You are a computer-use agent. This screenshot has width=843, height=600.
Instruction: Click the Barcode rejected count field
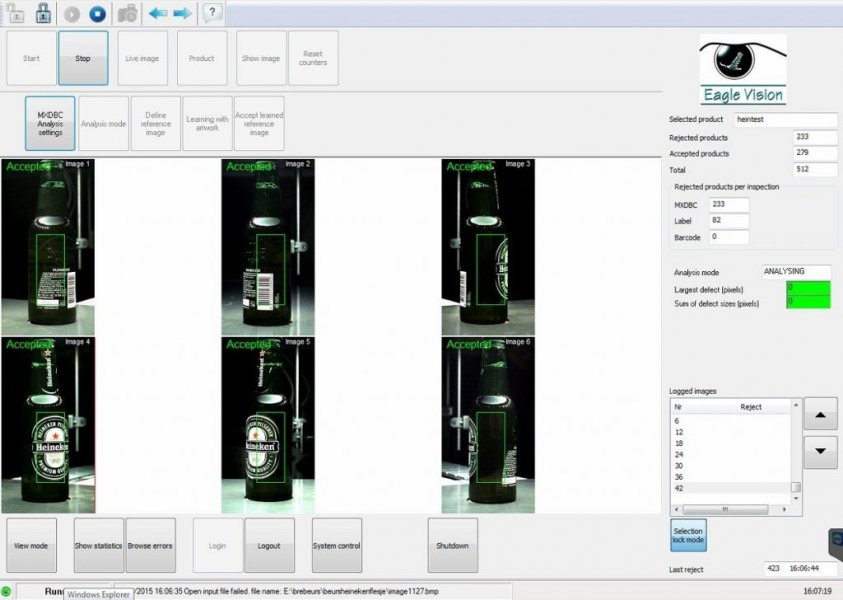(729, 237)
